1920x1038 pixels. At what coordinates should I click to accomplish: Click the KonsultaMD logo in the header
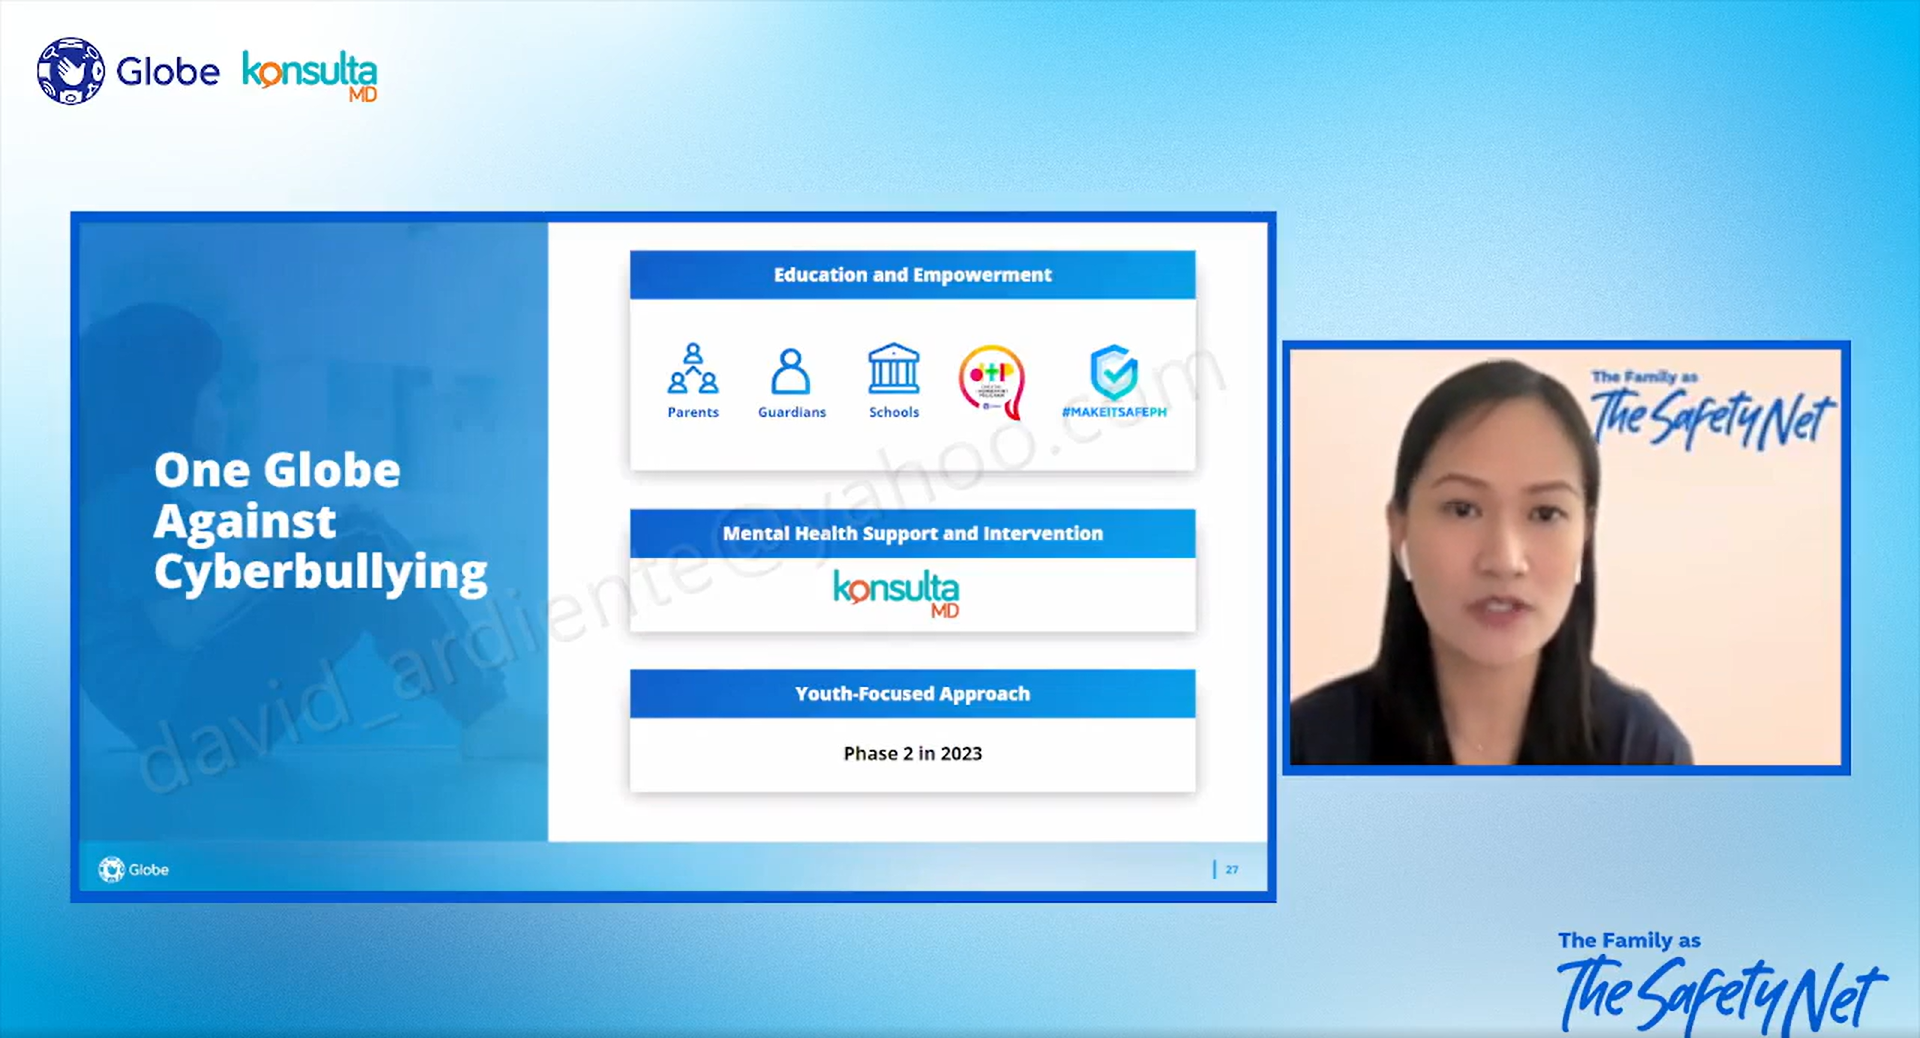(310, 76)
